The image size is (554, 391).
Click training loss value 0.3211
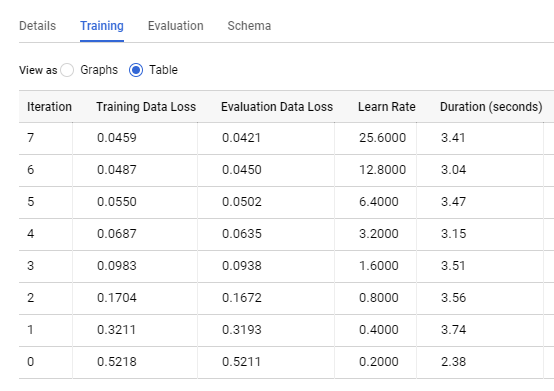click(117, 330)
